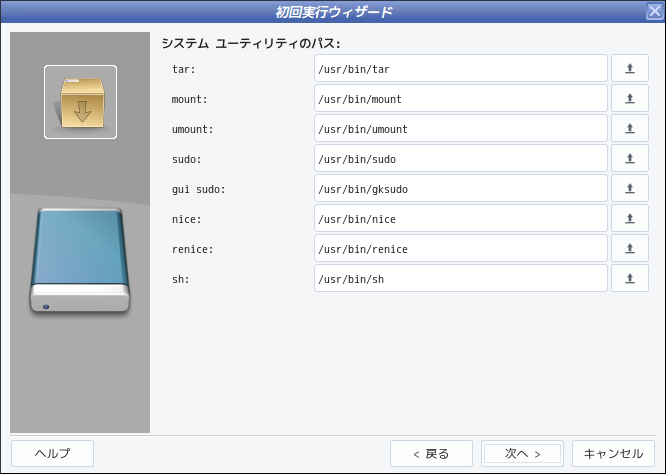Browse for the renice executable

point(629,248)
